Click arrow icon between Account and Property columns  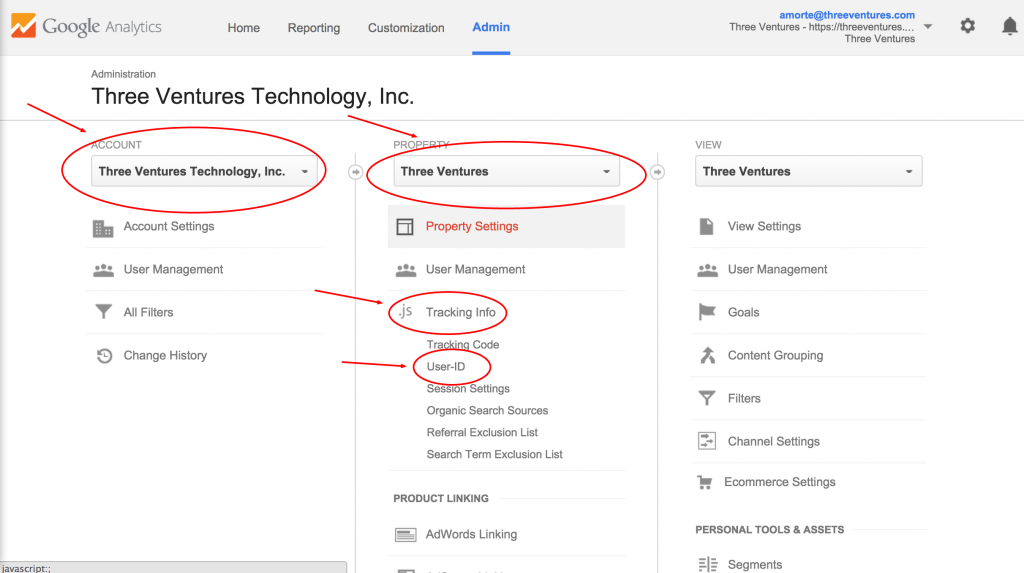[x=355, y=172]
